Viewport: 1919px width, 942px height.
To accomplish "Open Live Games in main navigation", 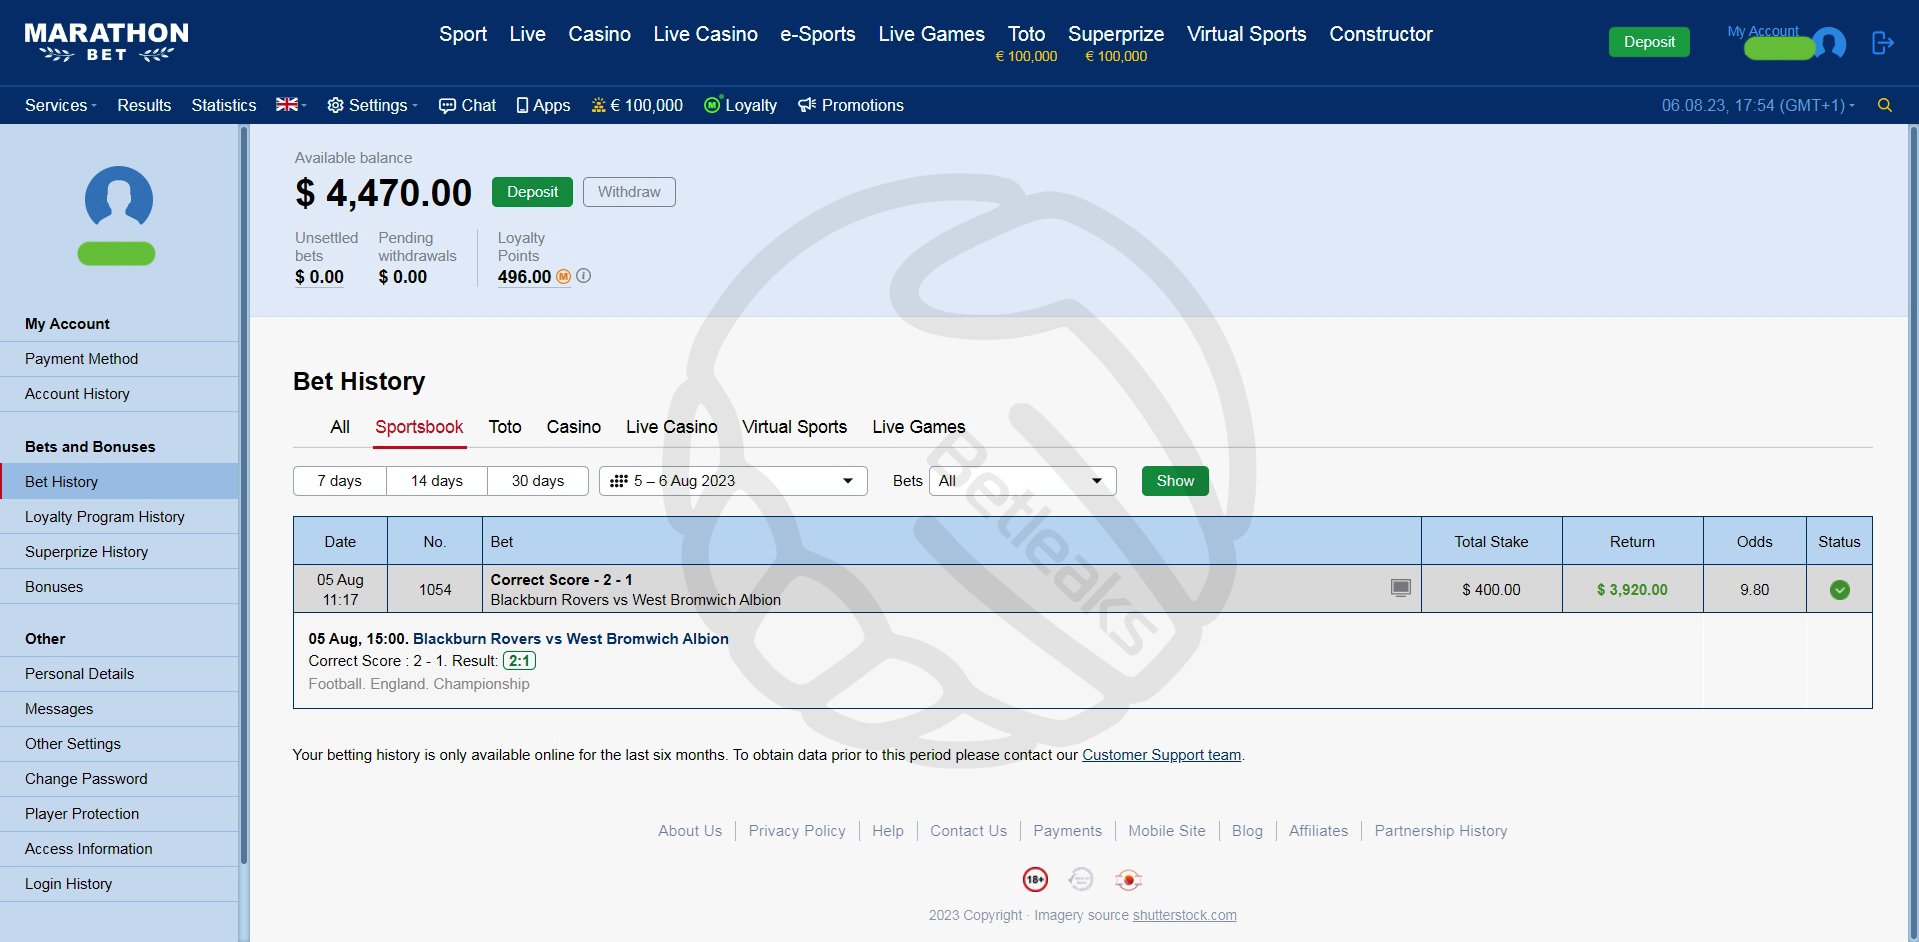I will (x=931, y=34).
